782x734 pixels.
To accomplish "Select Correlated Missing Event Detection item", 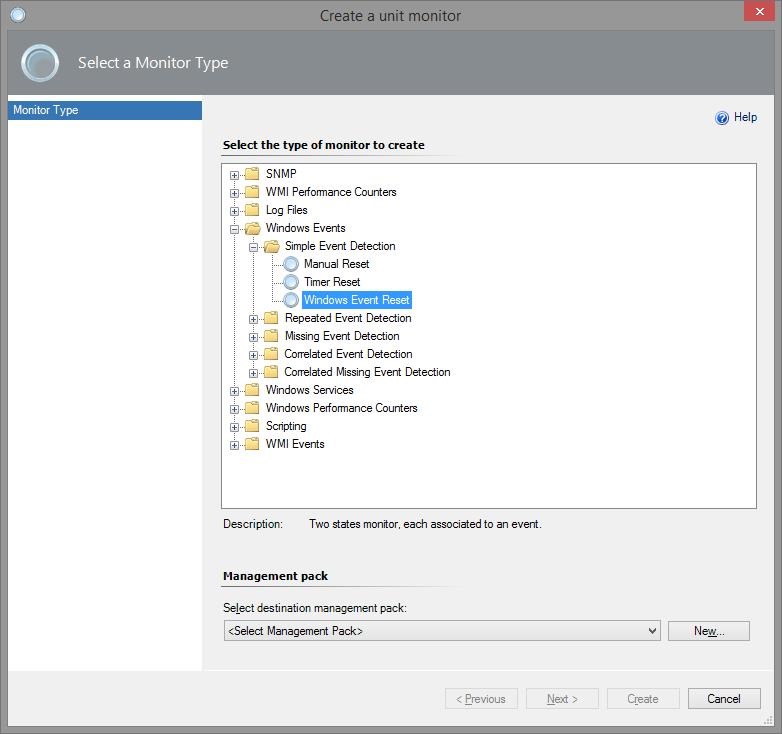I will coord(367,372).
